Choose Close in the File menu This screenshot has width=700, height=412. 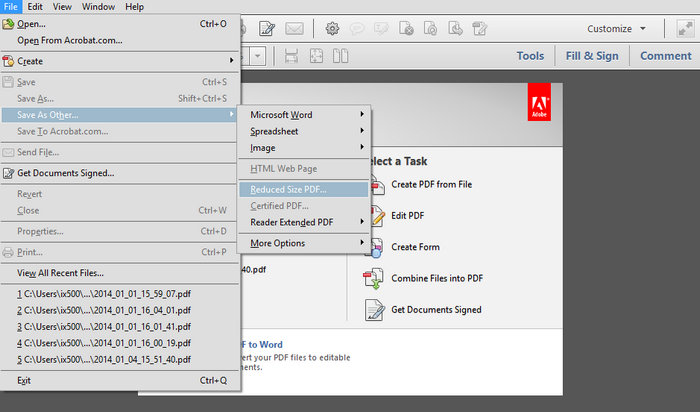pyautogui.click(x=120, y=210)
